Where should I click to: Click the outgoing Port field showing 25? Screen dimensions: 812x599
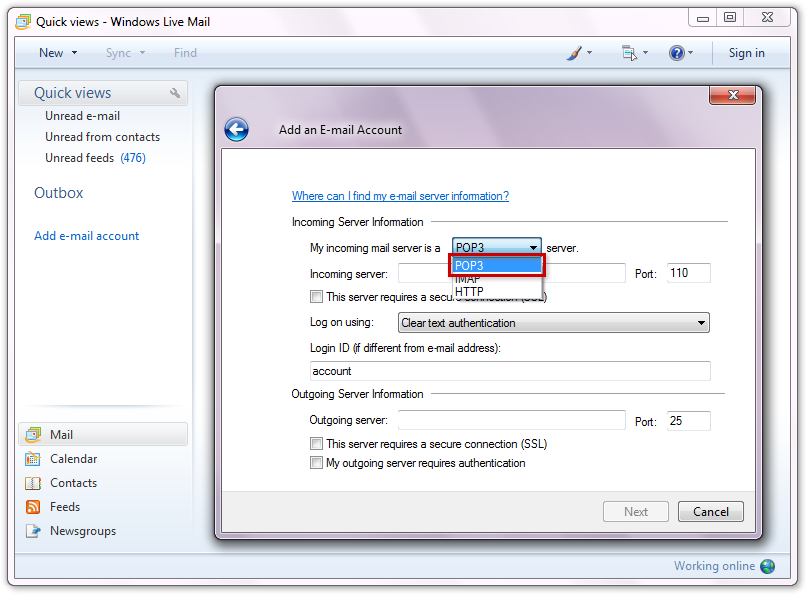688,420
